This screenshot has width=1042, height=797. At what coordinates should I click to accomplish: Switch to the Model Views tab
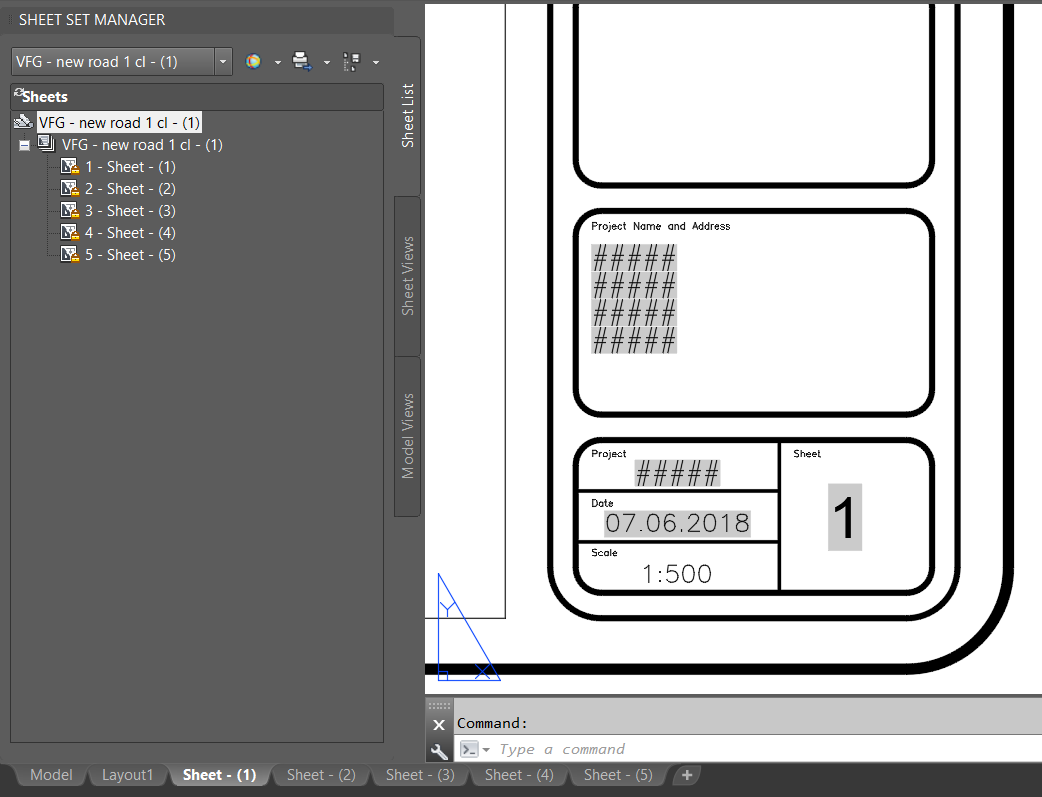(407, 436)
